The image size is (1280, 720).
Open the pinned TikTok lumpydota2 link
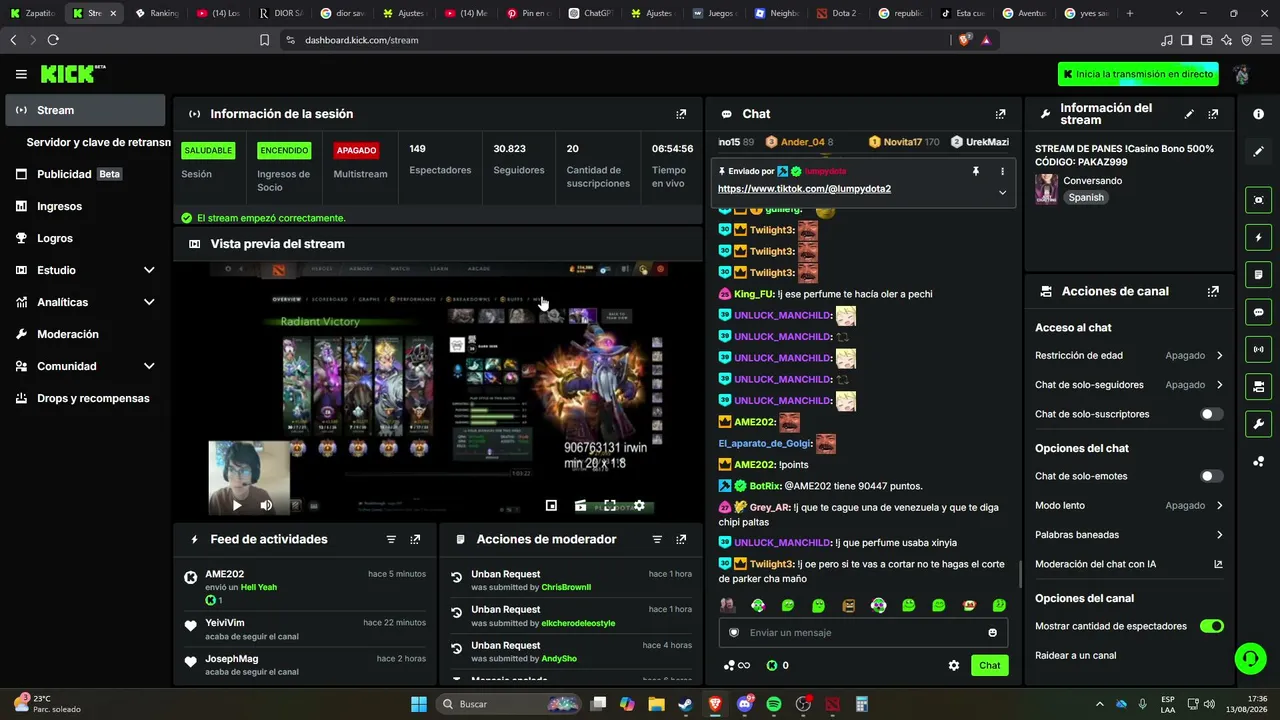pos(804,189)
